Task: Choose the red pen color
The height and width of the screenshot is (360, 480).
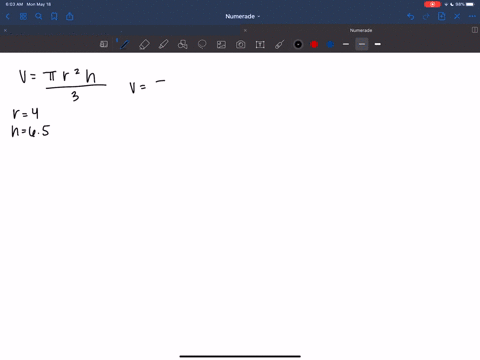Action: pyautogui.click(x=314, y=44)
